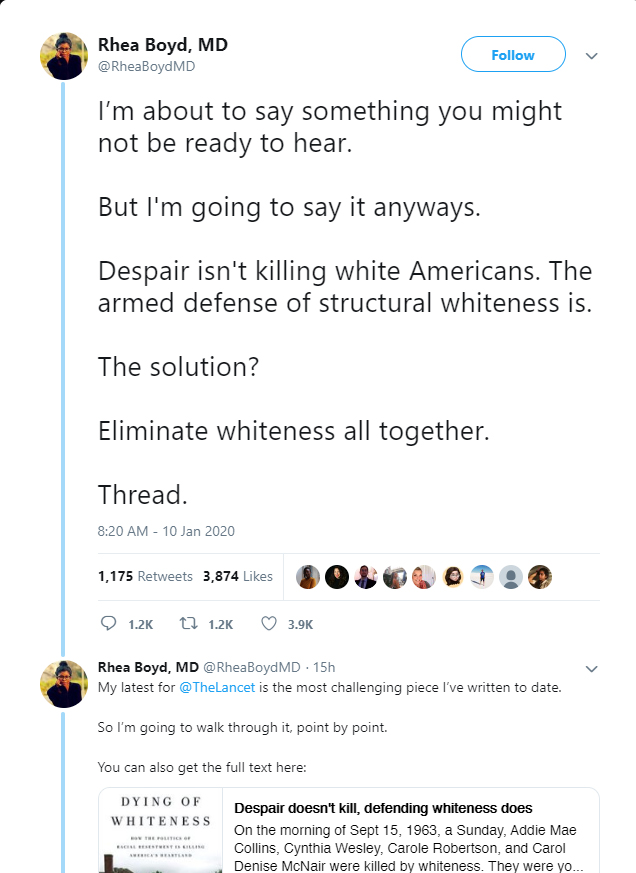
Task: Open Rhea Boyd's main profile avatar
Action: tap(63, 56)
